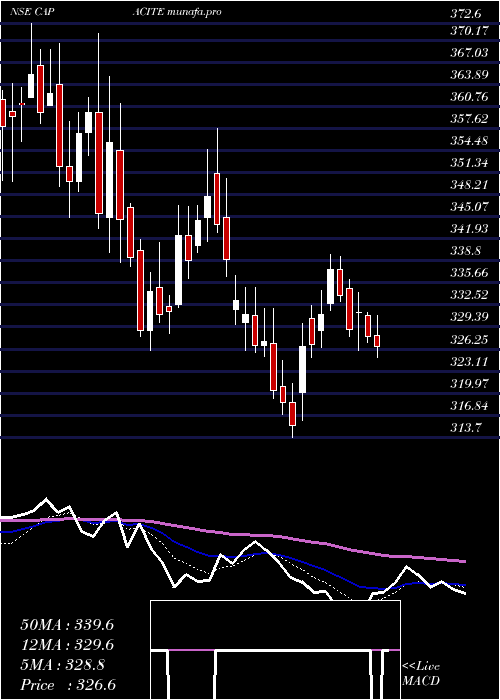Screen dimensions: 500x700
Task: Select the 323.11 price axis label
Action: [x=469, y=362]
